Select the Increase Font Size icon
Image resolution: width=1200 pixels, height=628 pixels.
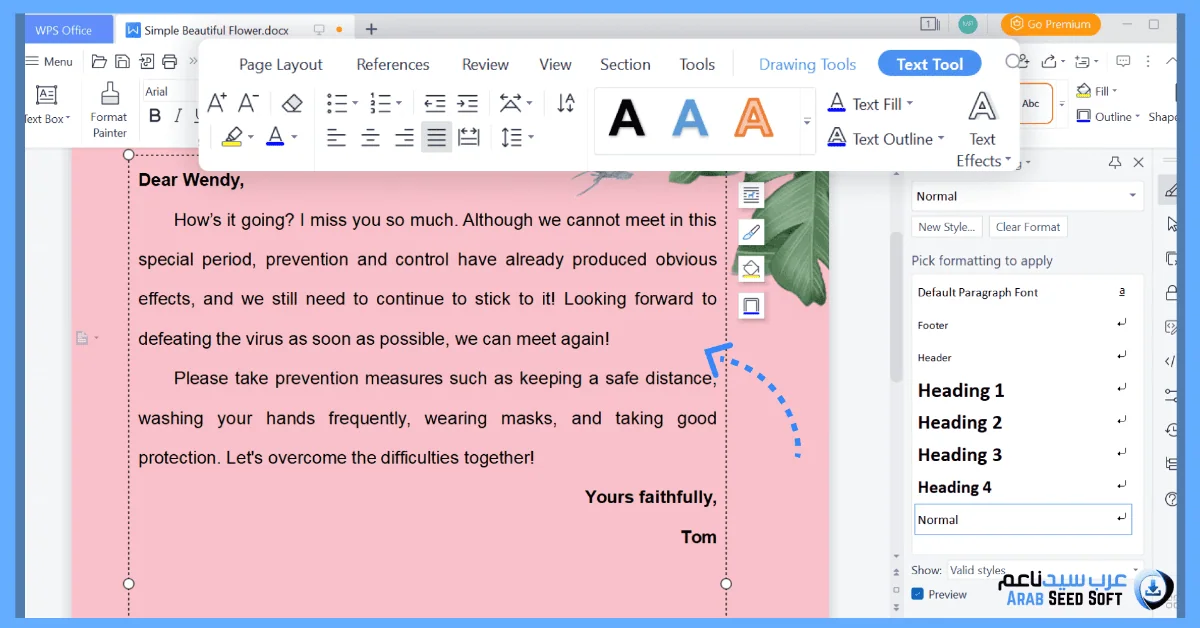tap(215, 101)
